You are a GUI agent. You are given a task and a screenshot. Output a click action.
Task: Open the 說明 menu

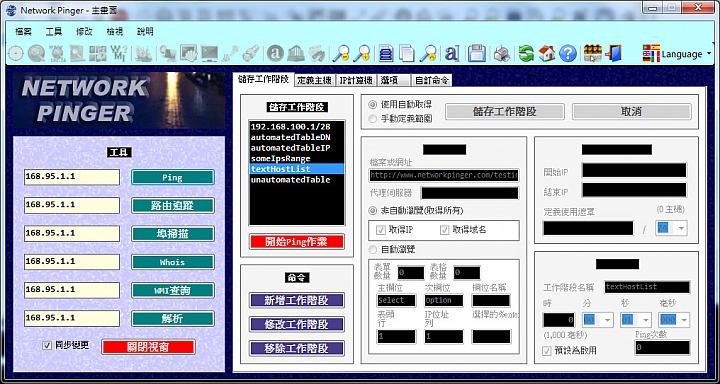pyautogui.click(x=145, y=32)
